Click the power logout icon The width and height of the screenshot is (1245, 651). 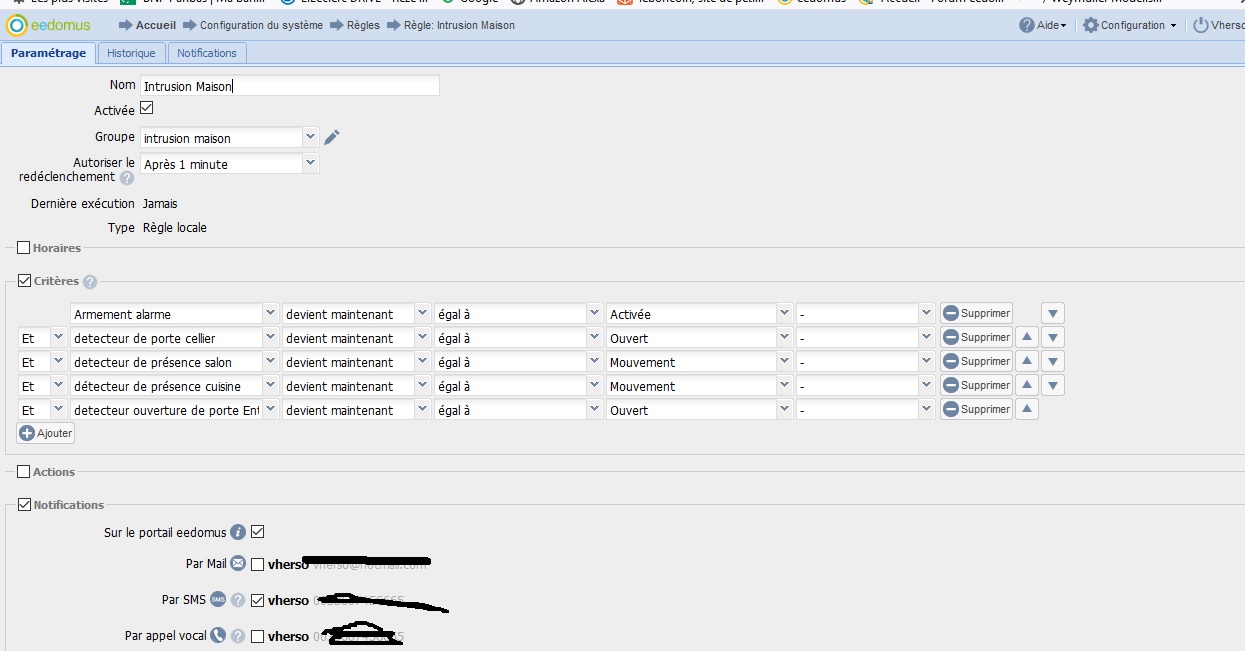point(1201,25)
